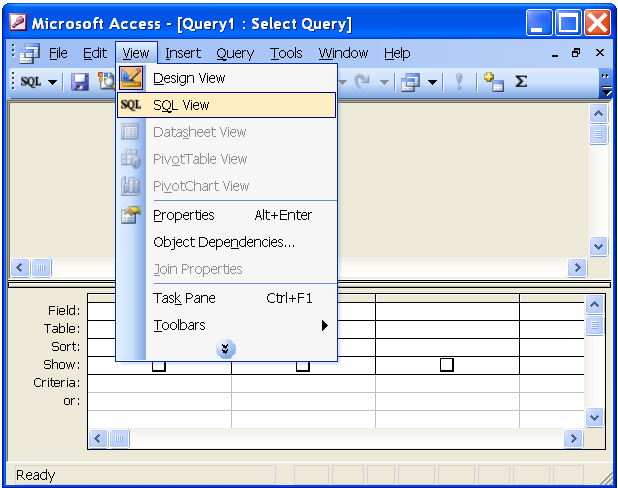
Task: Click design grid vertical scroll down arrow
Action: click(x=594, y=417)
